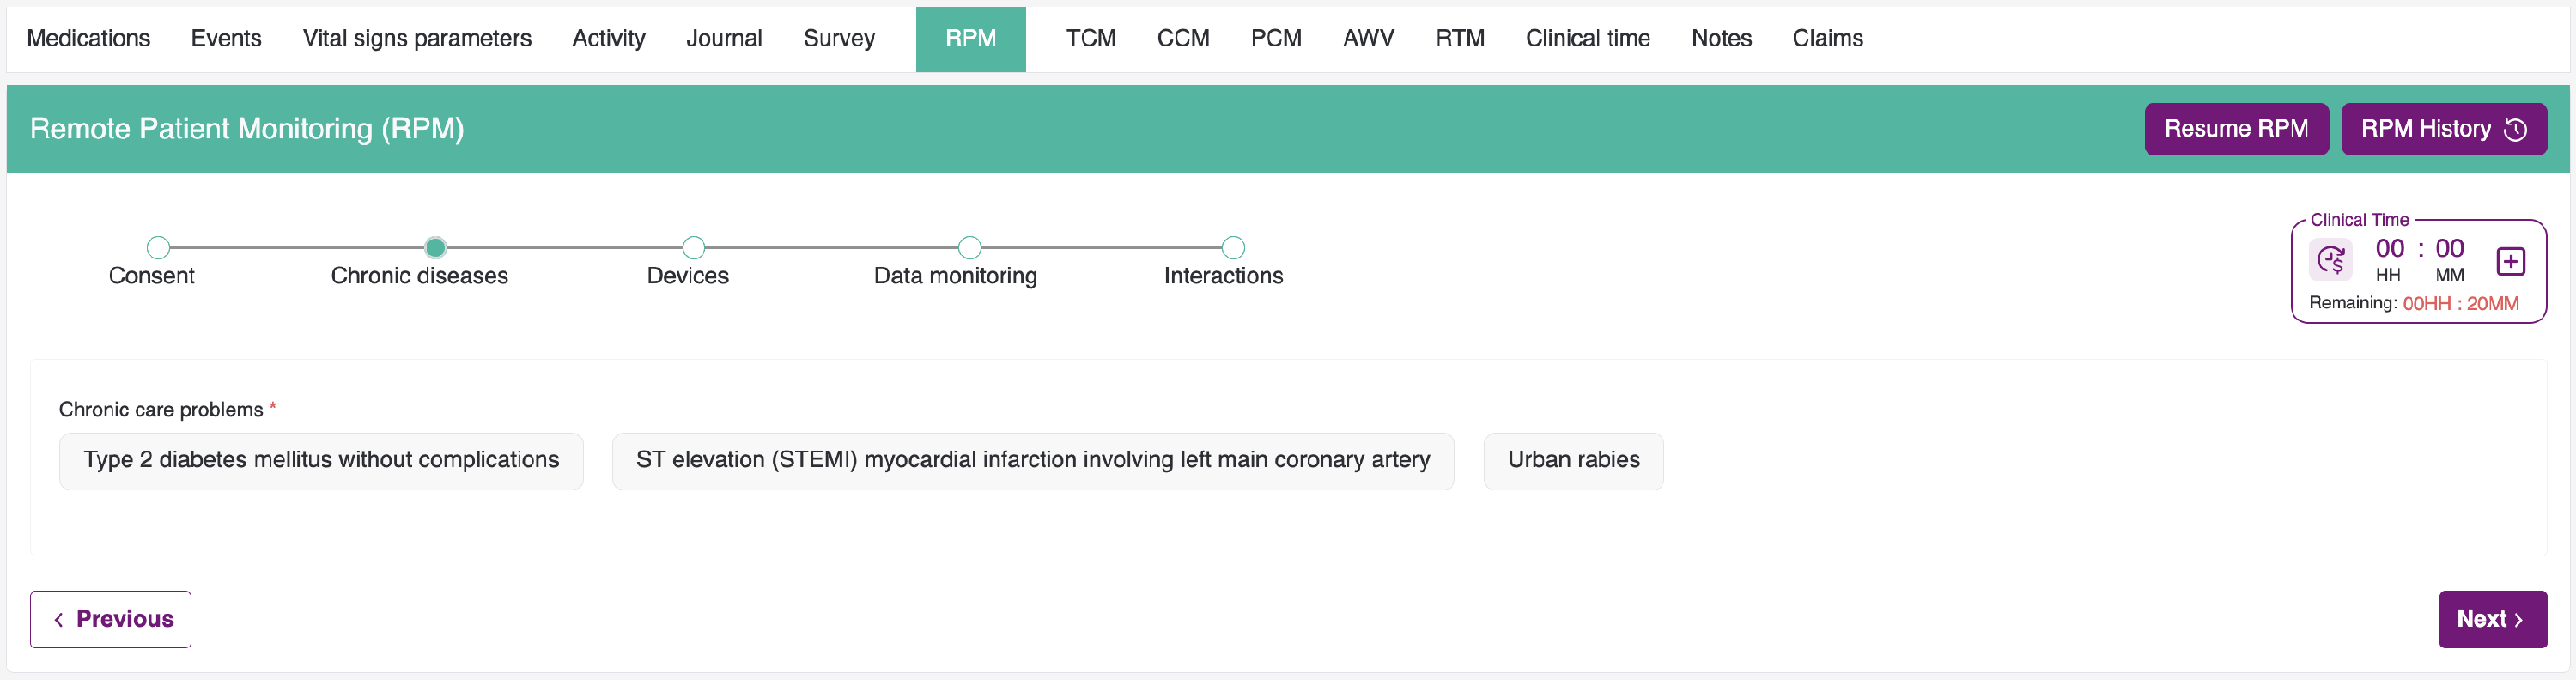The width and height of the screenshot is (2576, 680).
Task: Click the Chronic diseases step circle
Action: click(x=435, y=247)
